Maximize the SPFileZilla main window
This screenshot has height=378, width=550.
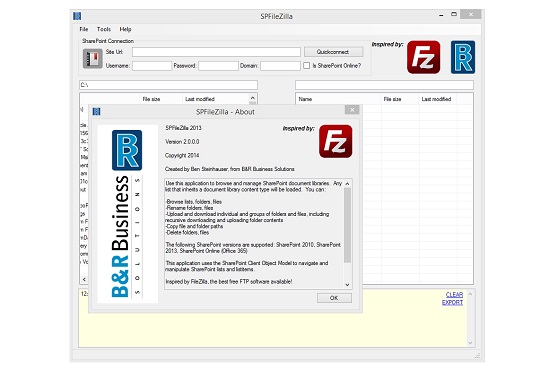(x=454, y=14)
